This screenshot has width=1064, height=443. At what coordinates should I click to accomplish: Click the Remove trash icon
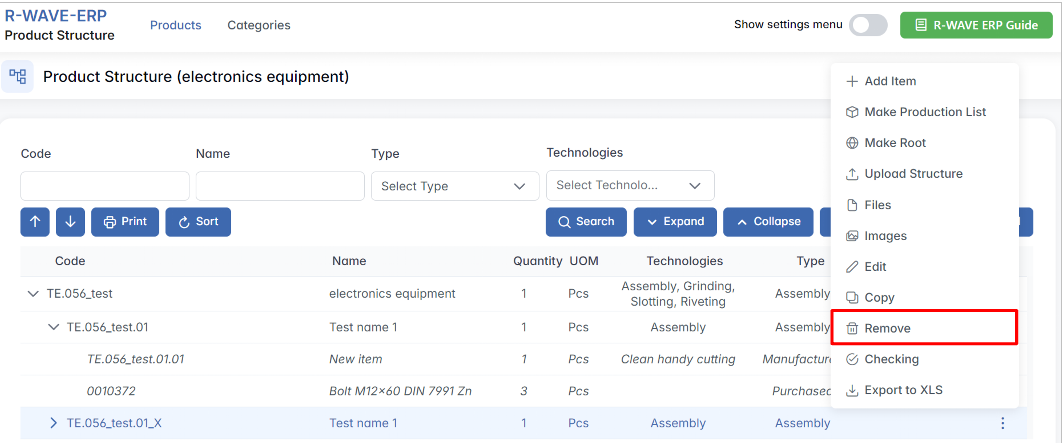(852, 328)
